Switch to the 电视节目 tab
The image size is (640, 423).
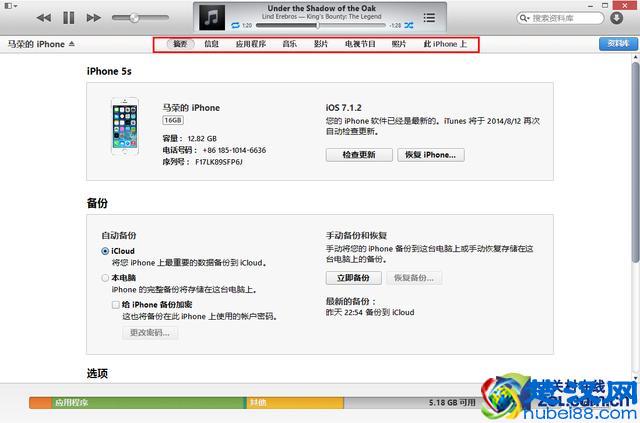tap(360, 44)
